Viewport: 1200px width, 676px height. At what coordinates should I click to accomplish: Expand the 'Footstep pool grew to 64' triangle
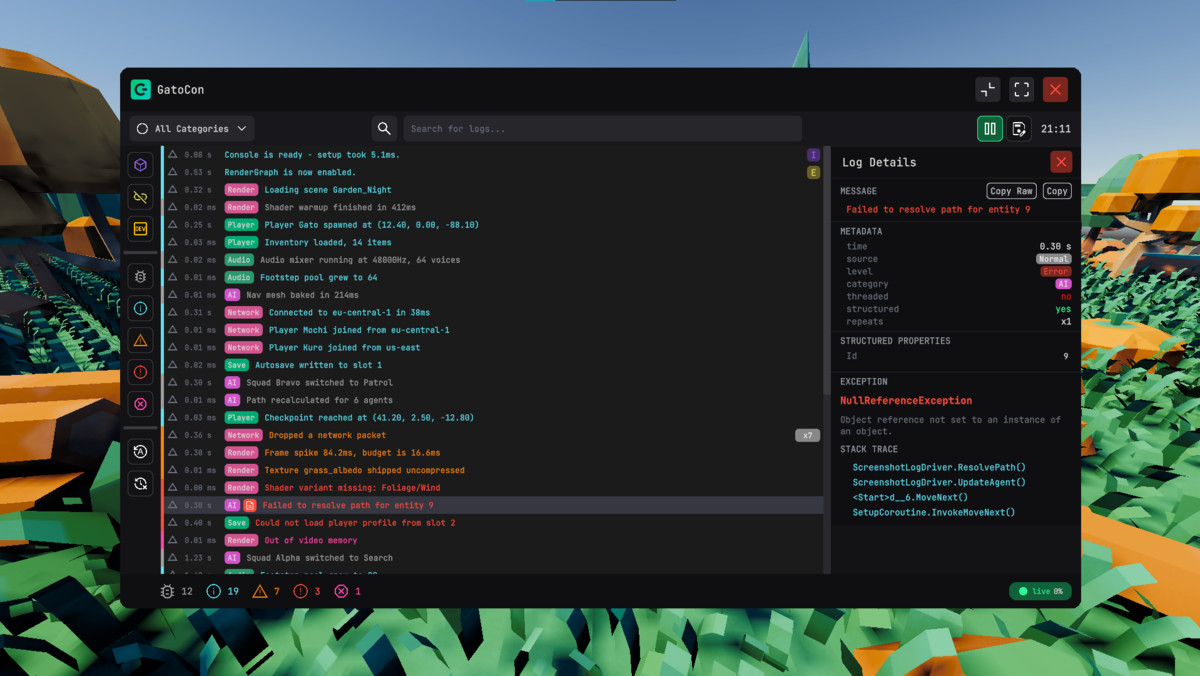173,277
